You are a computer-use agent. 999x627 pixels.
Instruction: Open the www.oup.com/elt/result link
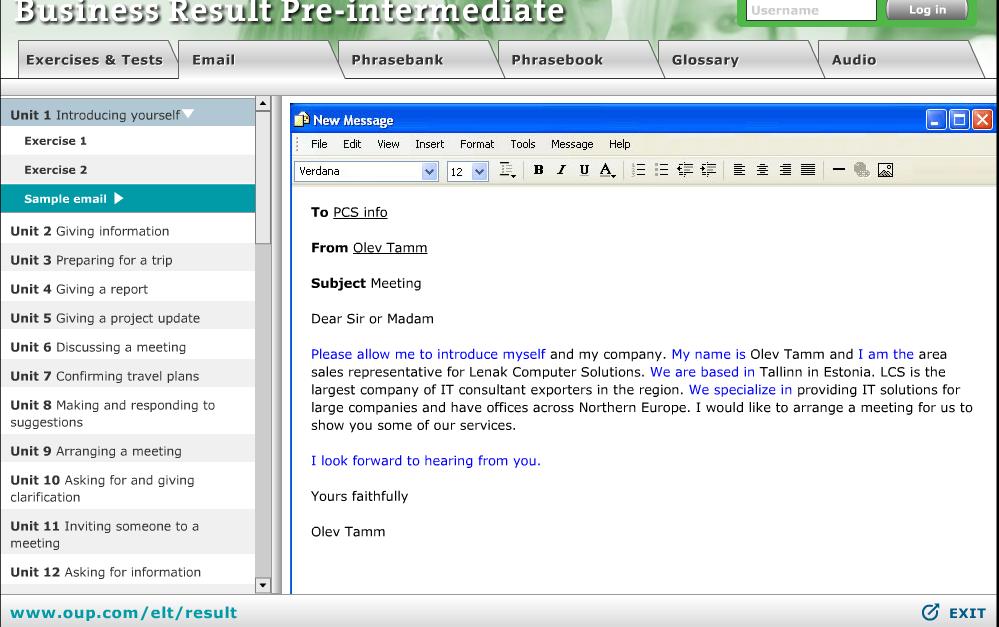tap(124, 612)
